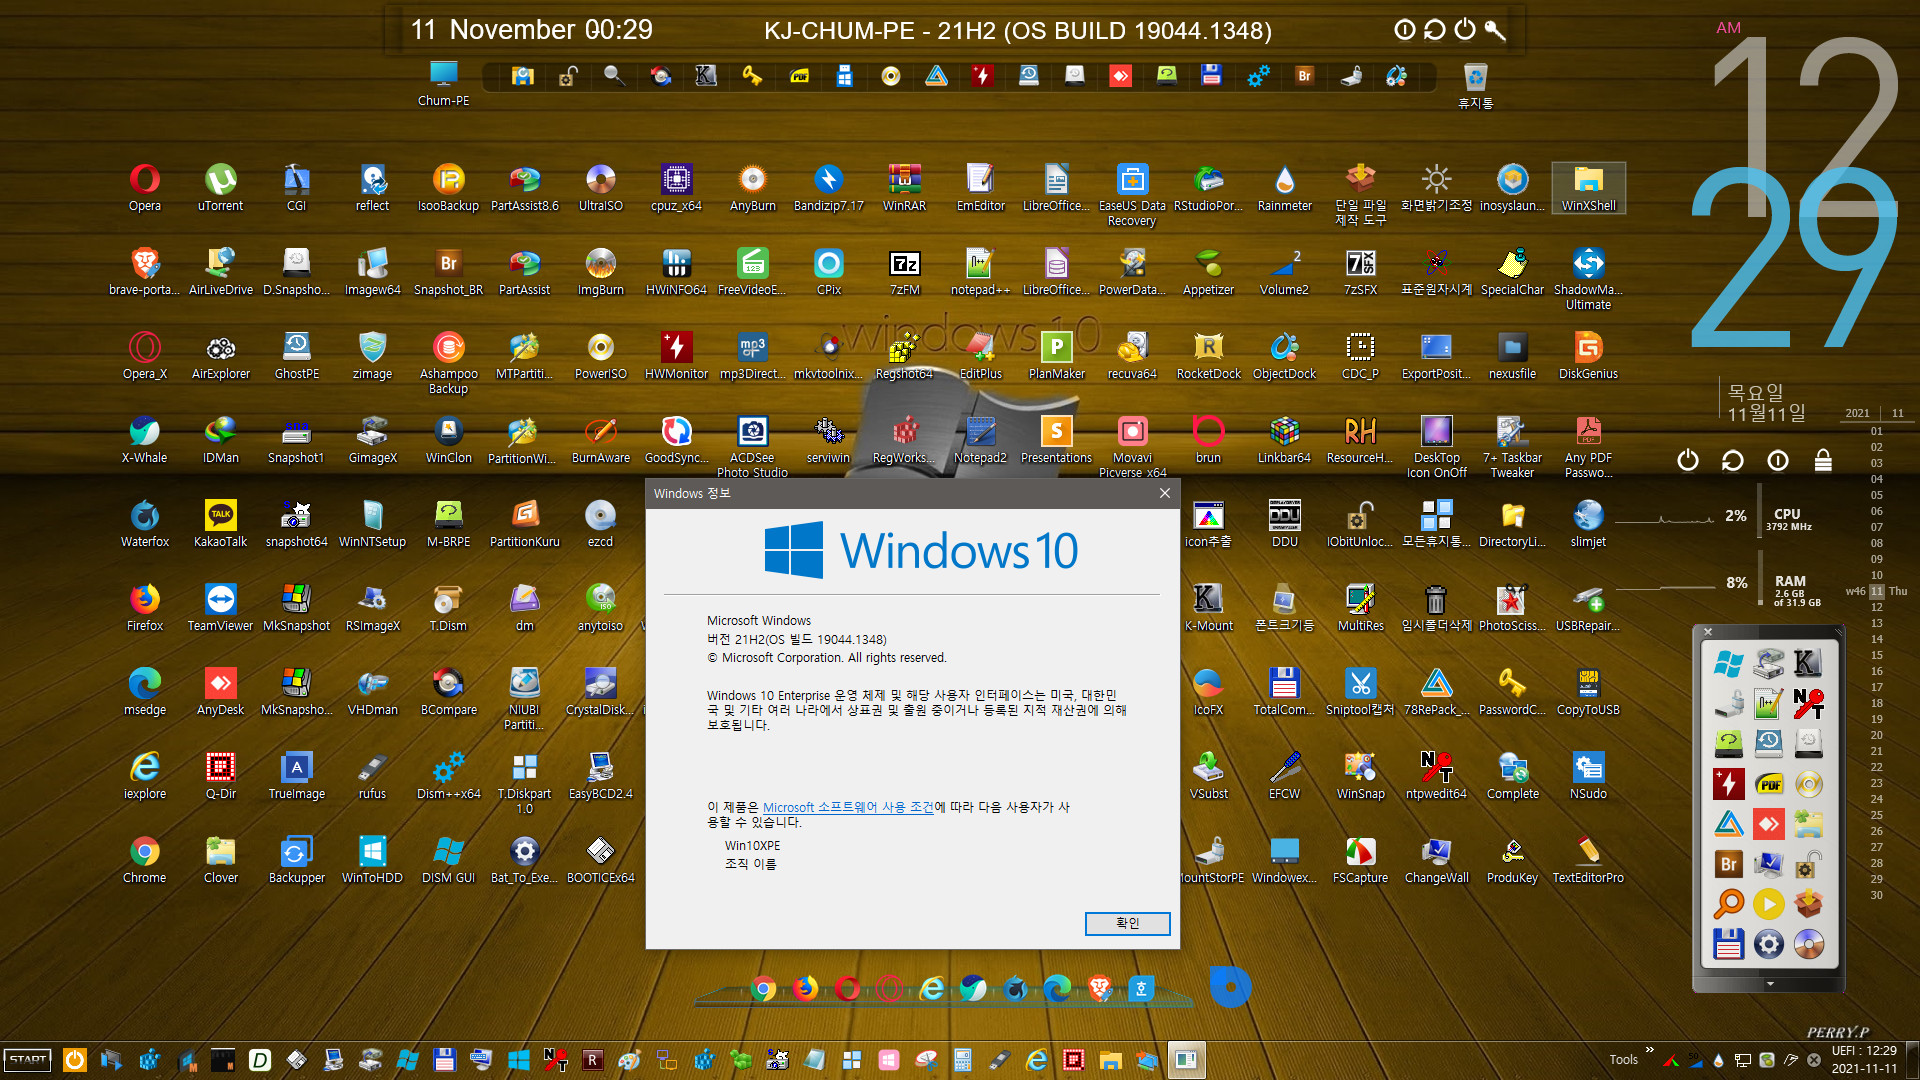This screenshot has height=1080, width=1920.
Task: Click the magnifier icon in top toolbar
Action: [x=614, y=76]
